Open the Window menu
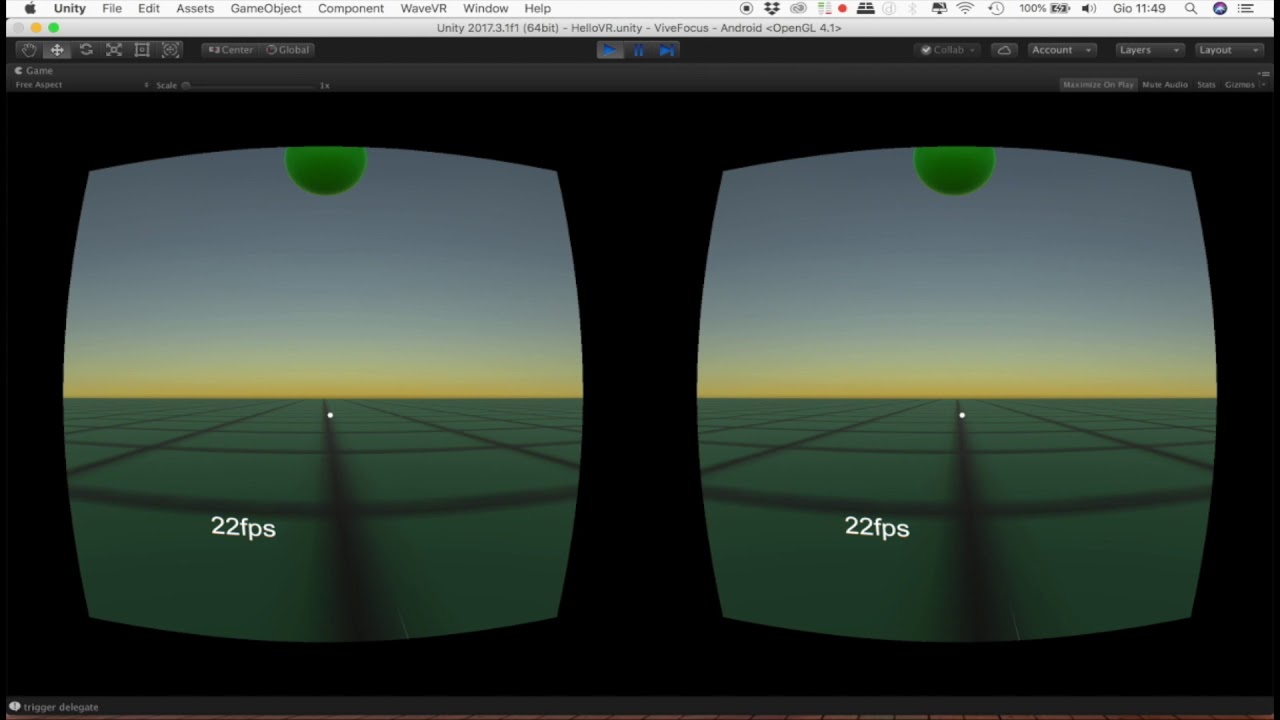The image size is (1280, 720). [486, 8]
